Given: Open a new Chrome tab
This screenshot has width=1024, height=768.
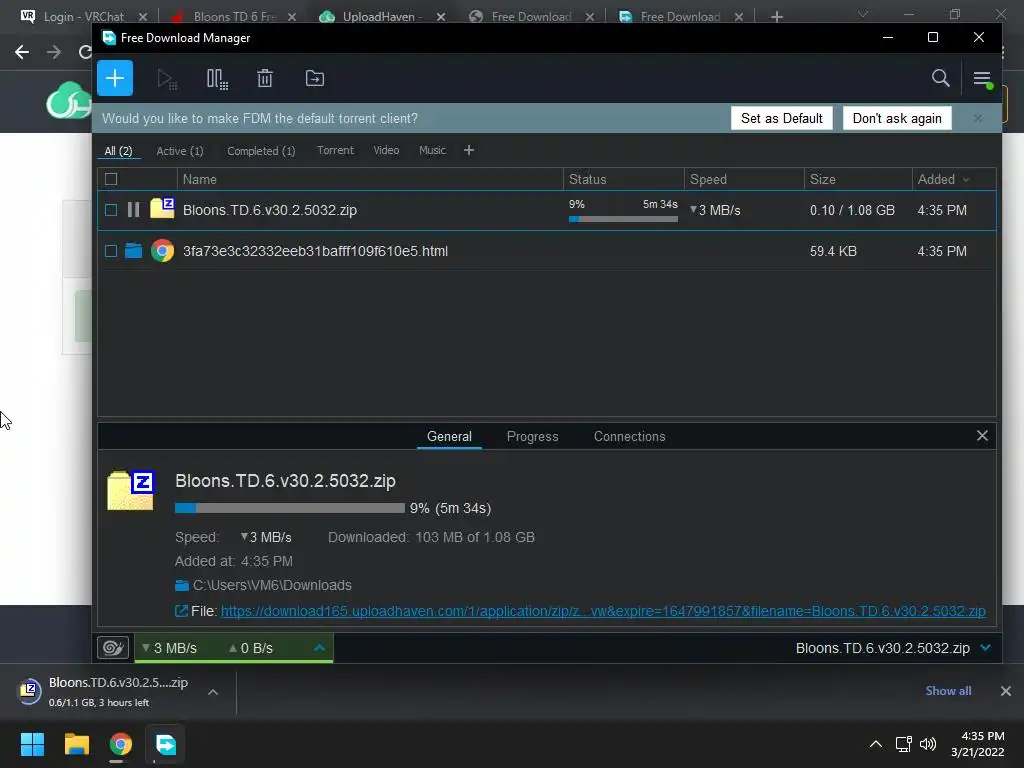Looking at the screenshot, I should click(x=776, y=16).
